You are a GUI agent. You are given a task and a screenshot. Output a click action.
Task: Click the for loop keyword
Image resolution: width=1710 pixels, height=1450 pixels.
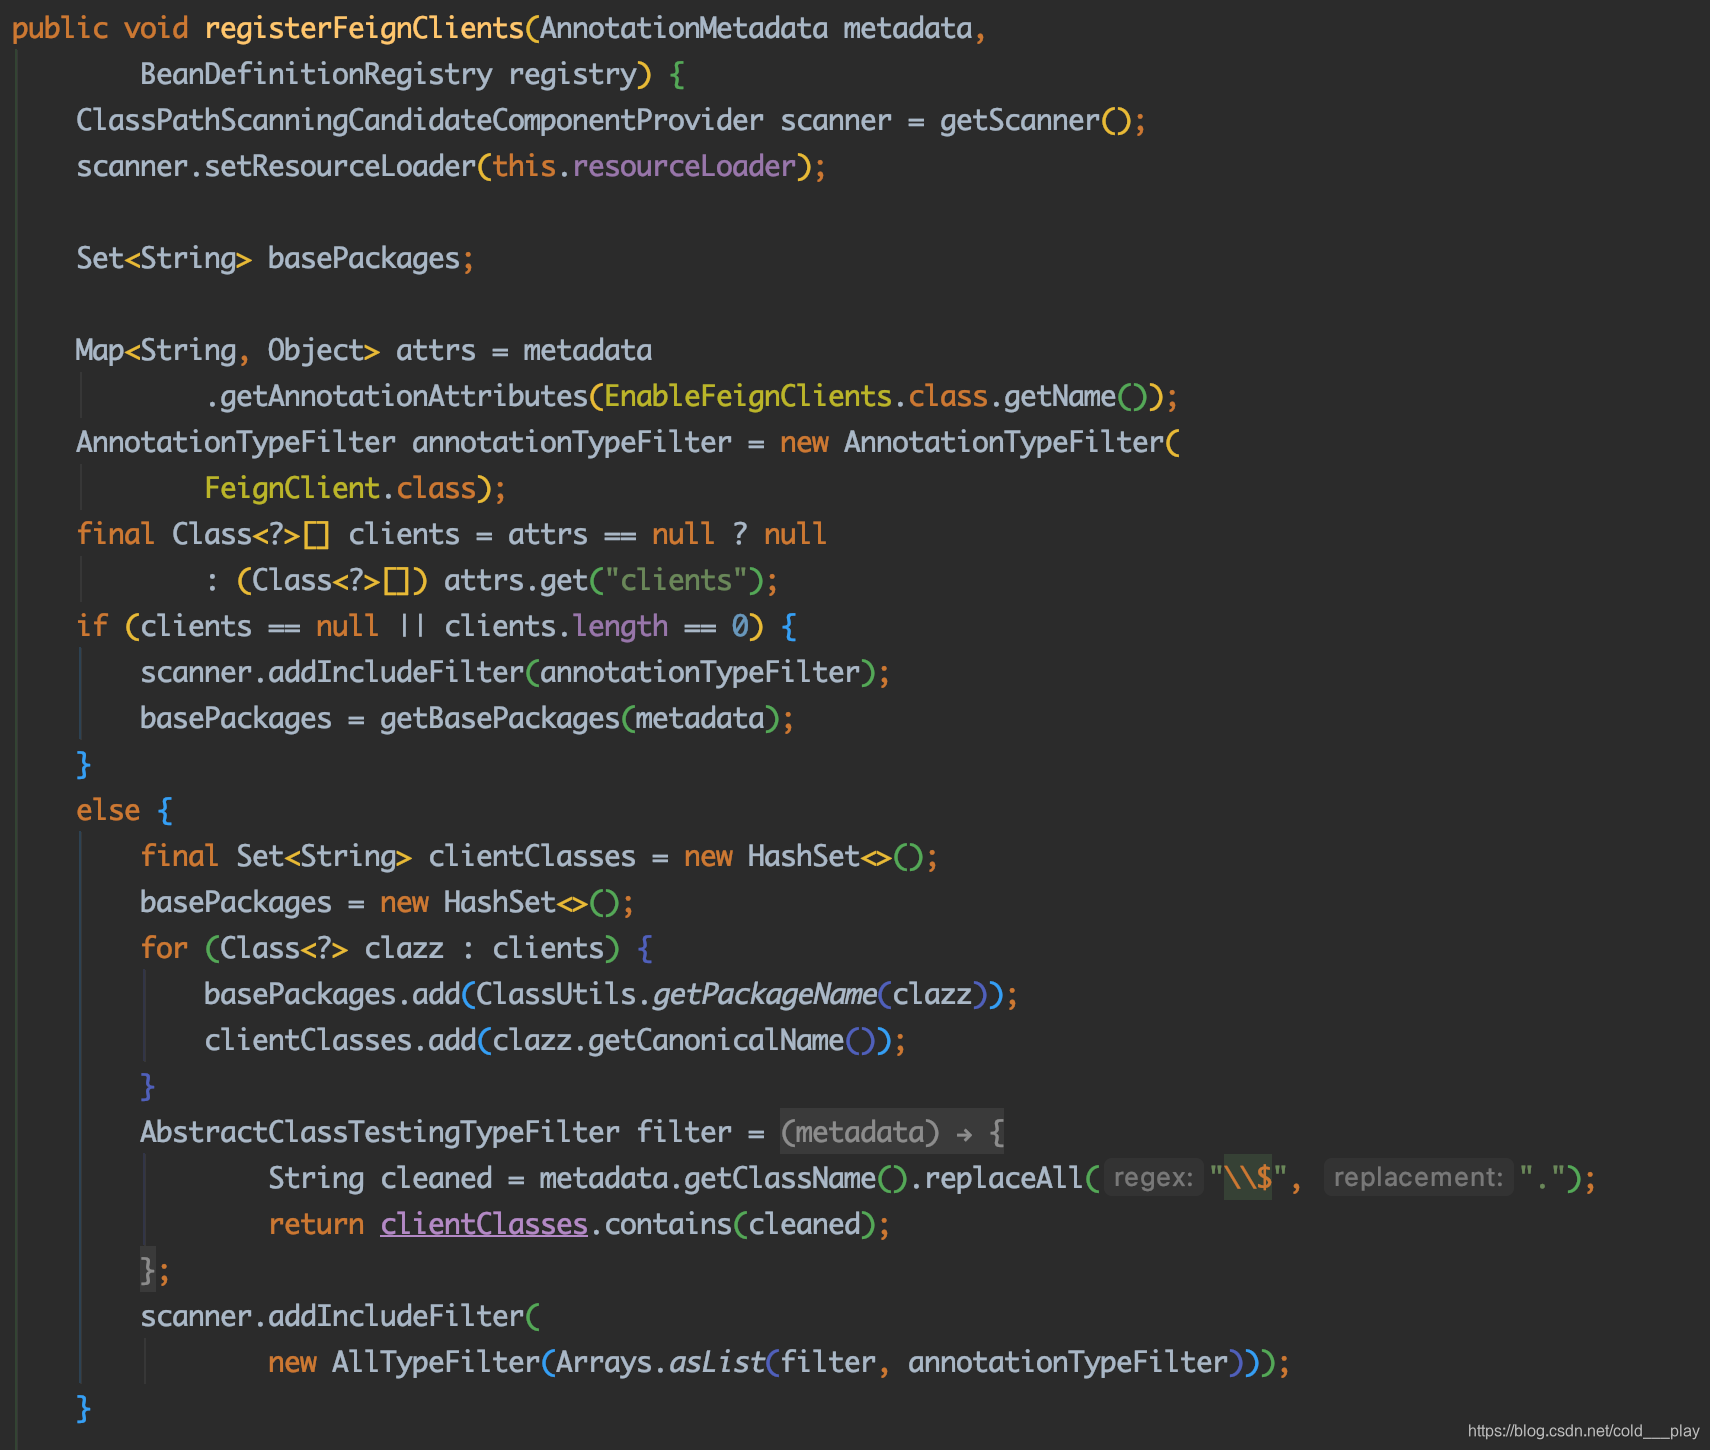coord(164,948)
